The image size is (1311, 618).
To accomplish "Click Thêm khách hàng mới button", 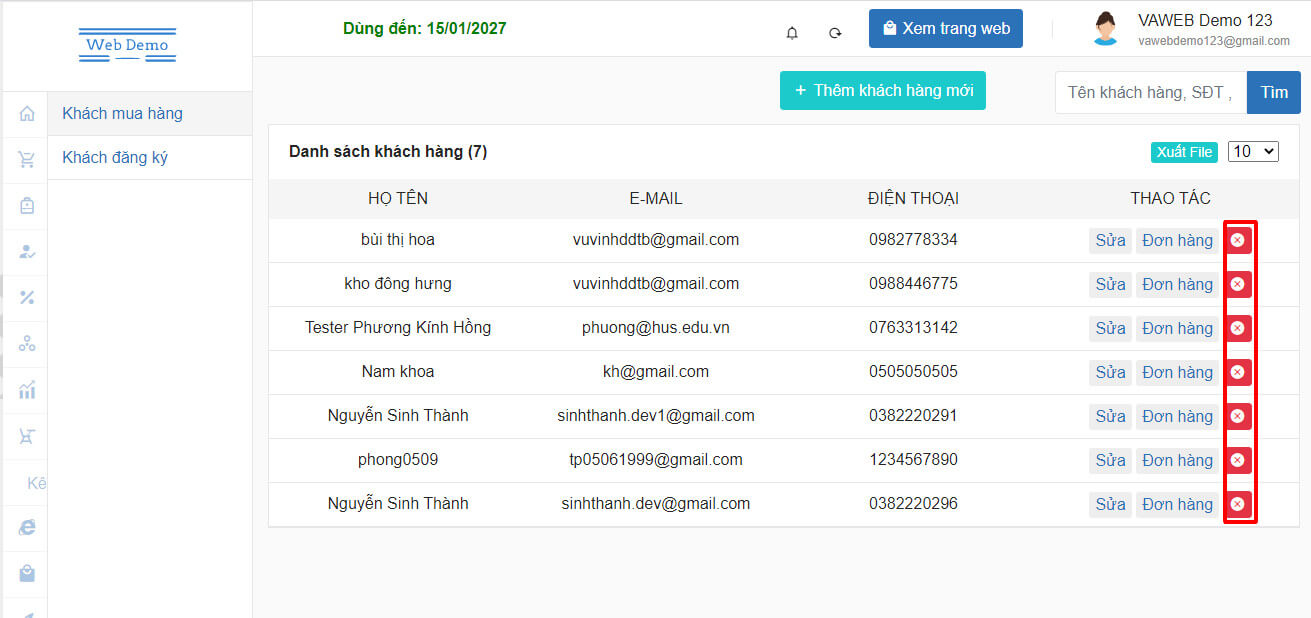I will tap(883, 90).
